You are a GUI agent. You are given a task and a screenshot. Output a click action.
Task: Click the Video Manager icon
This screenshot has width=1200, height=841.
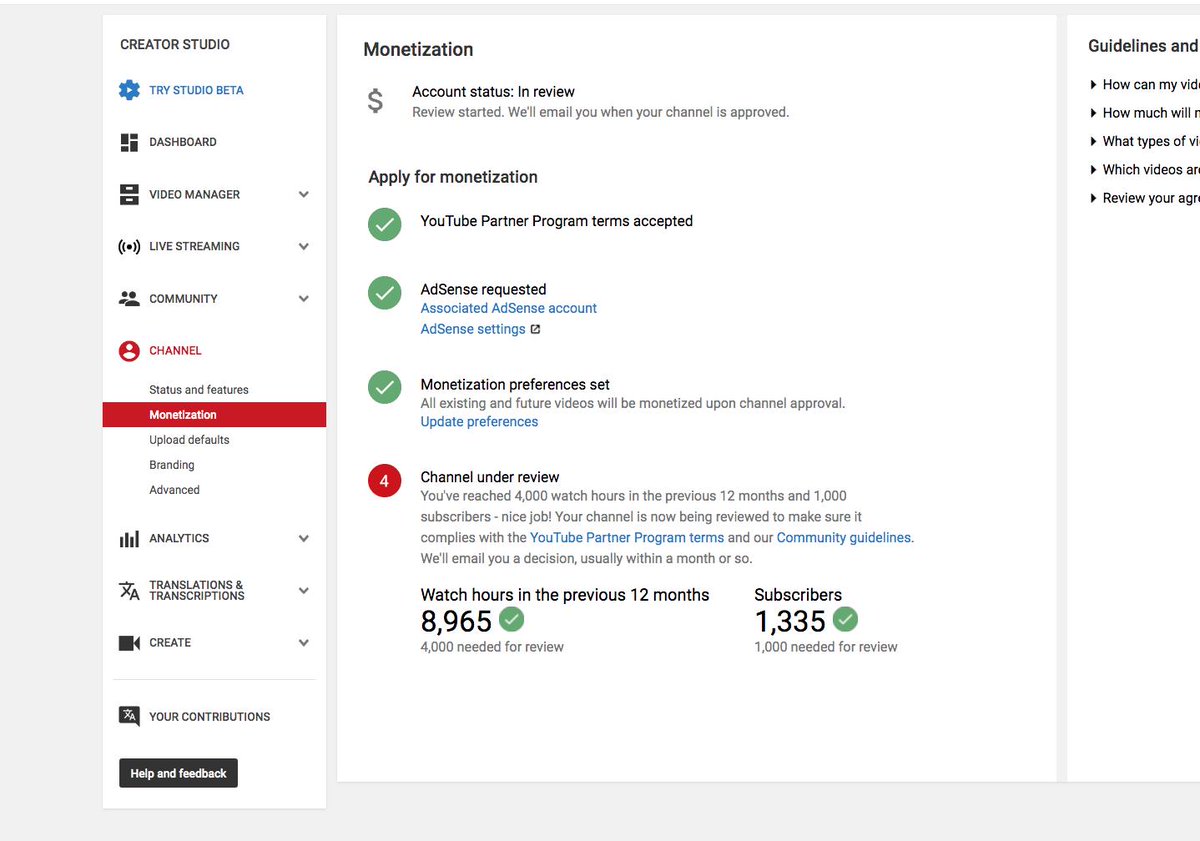(x=129, y=194)
